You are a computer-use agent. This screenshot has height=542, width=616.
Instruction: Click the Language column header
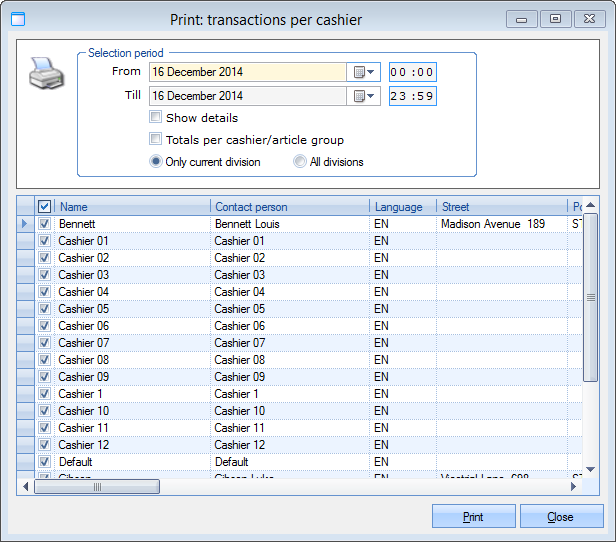[403, 207]
